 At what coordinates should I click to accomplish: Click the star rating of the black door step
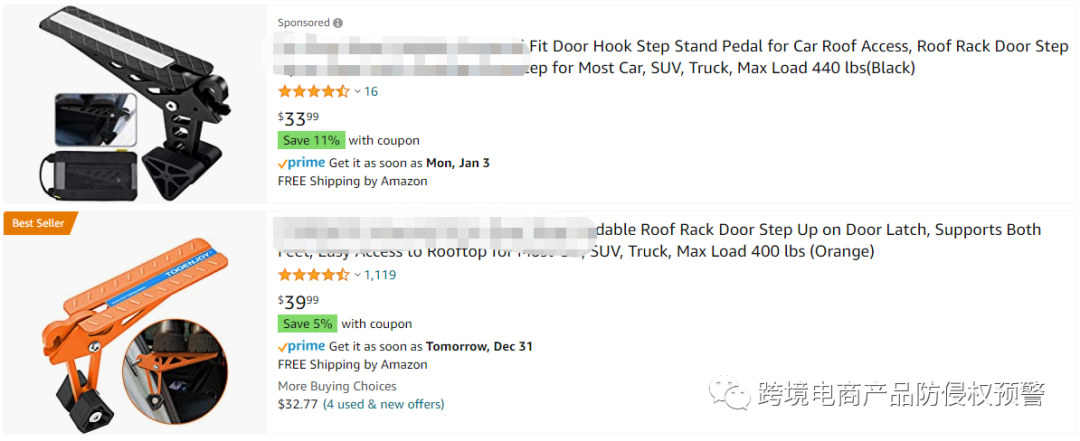click(313, 91)
